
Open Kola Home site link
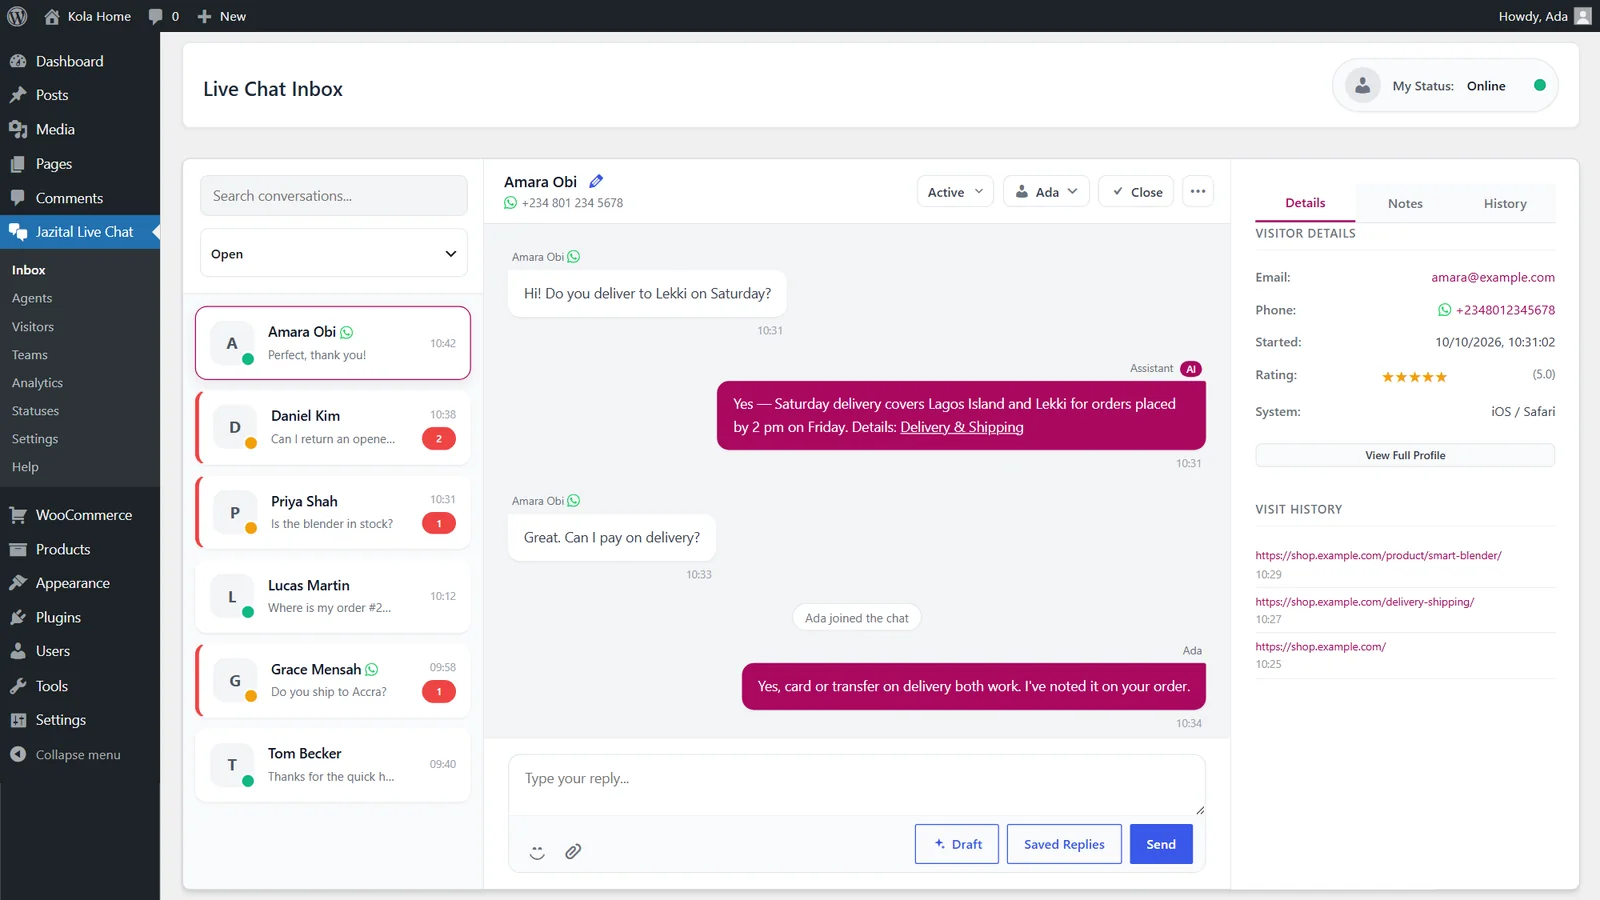click(x=88, y=16)
